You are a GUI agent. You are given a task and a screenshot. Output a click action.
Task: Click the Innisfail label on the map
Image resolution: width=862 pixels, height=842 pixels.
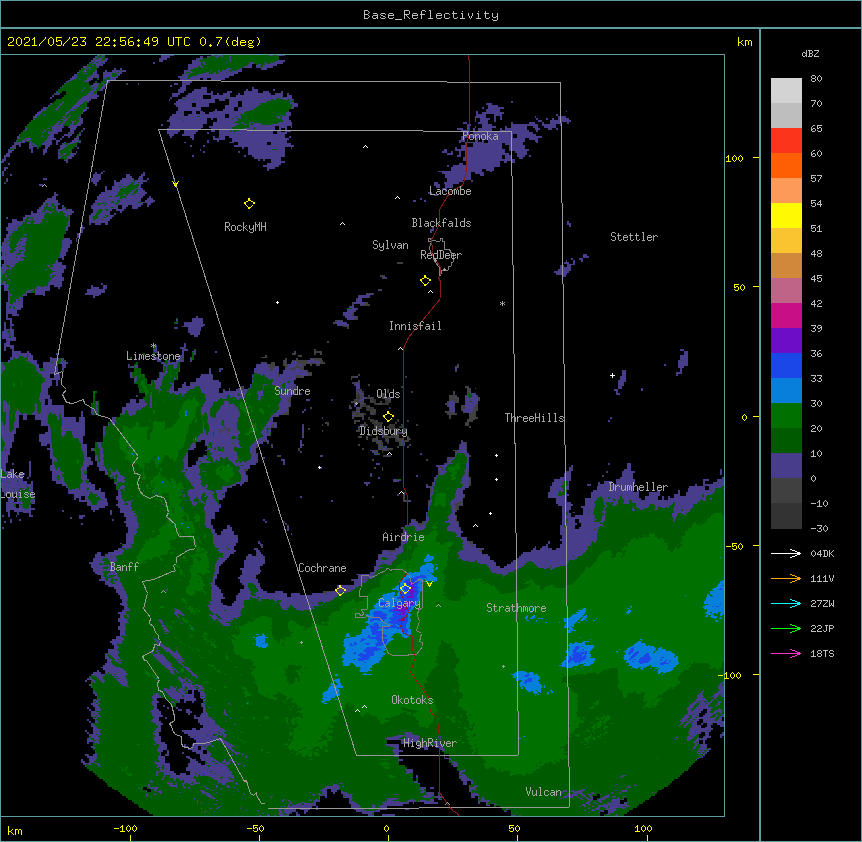point(415,326)
